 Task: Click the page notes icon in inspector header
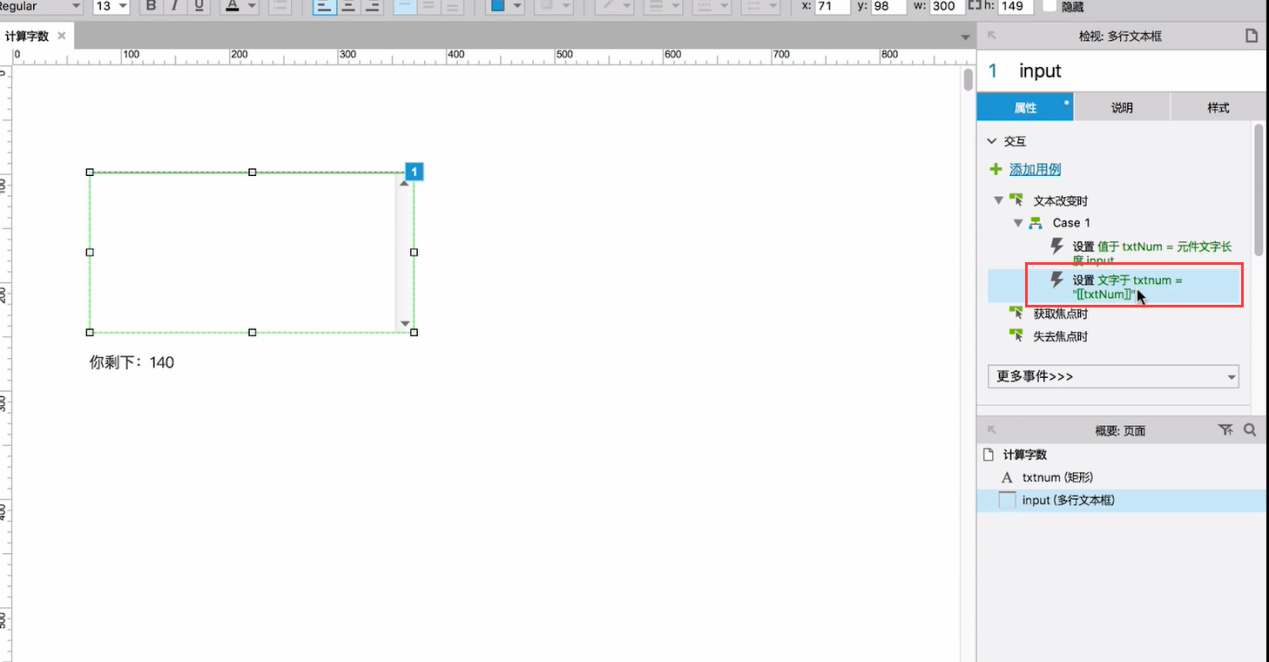click(x=1251, y=36)
